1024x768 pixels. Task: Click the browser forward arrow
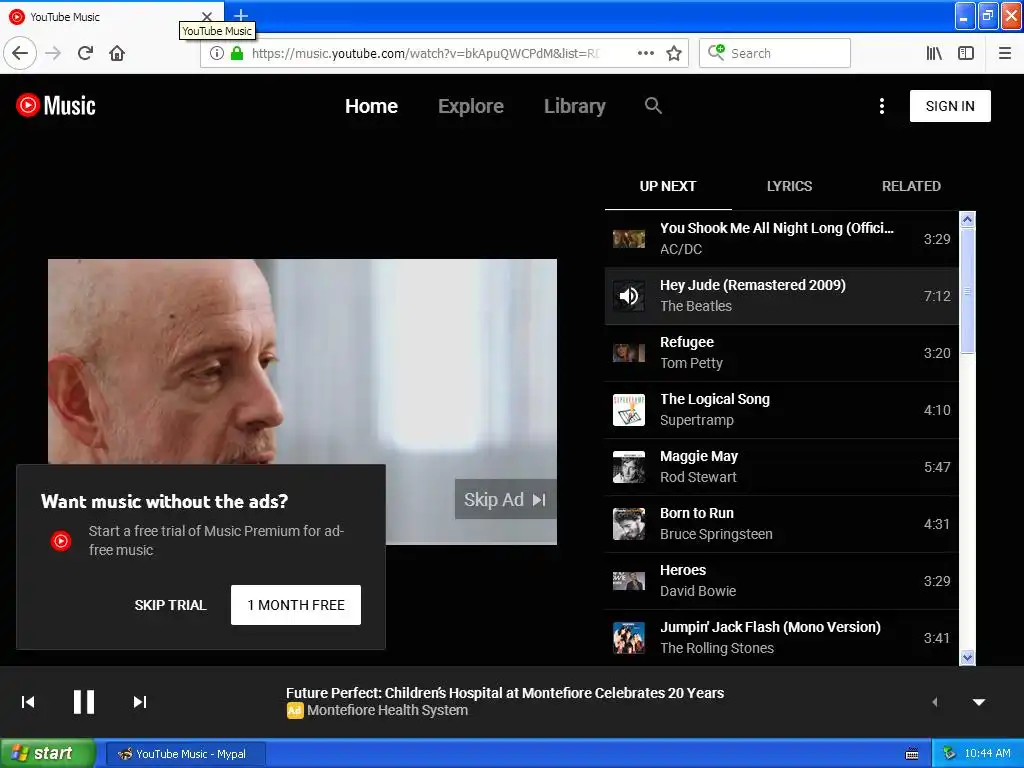tap(53, 53)
